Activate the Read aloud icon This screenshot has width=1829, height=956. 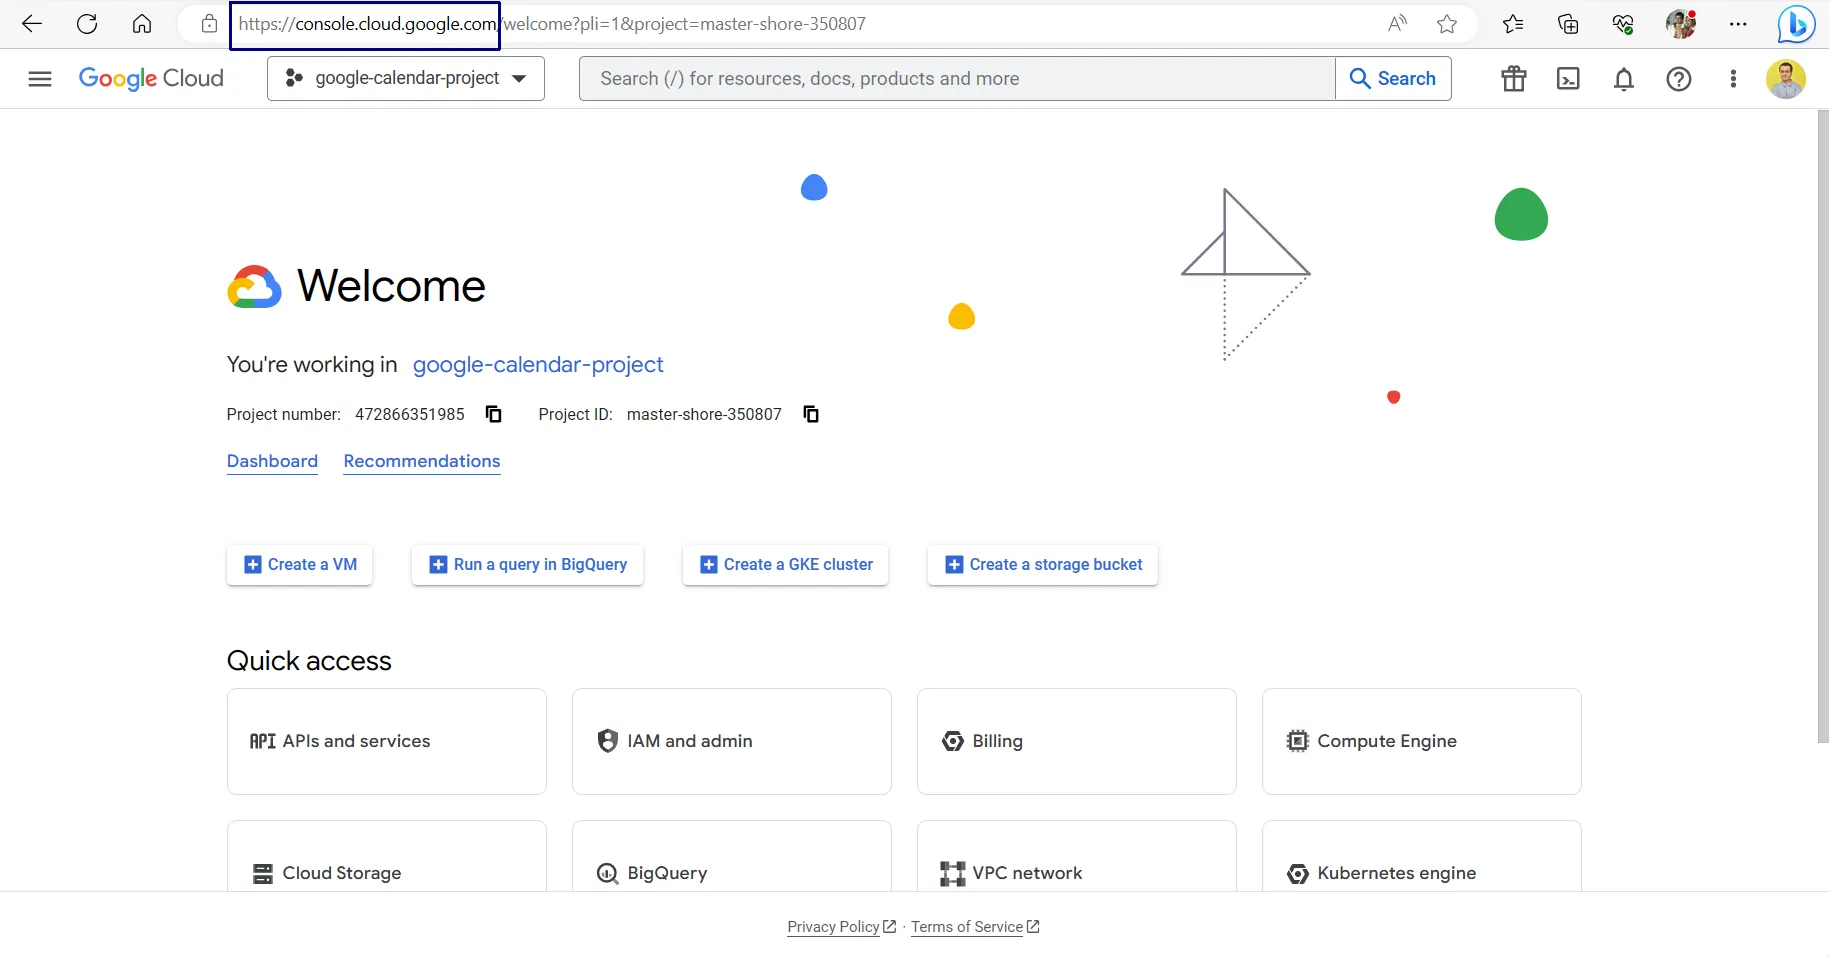[x=1397, y=24]
